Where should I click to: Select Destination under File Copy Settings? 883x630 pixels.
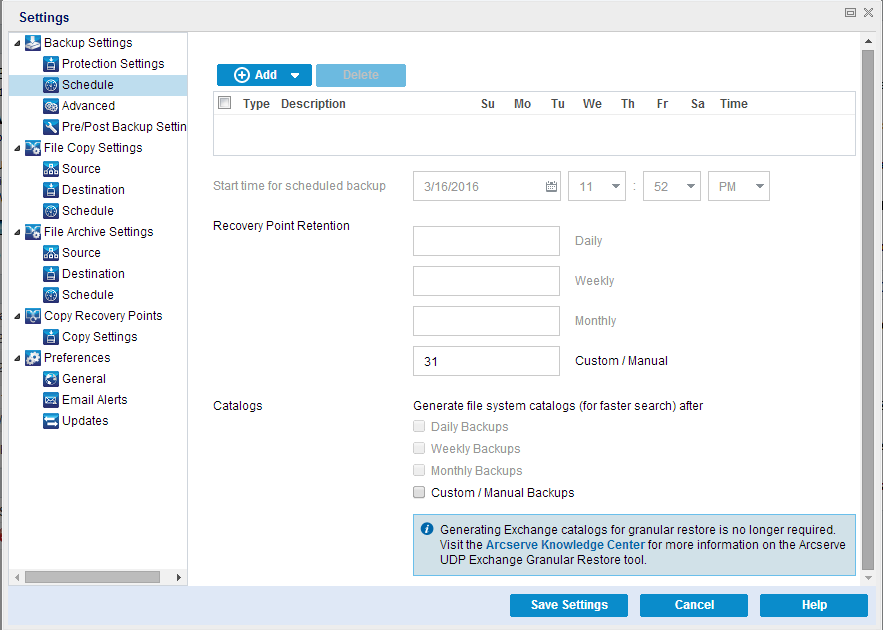[93, 190]
